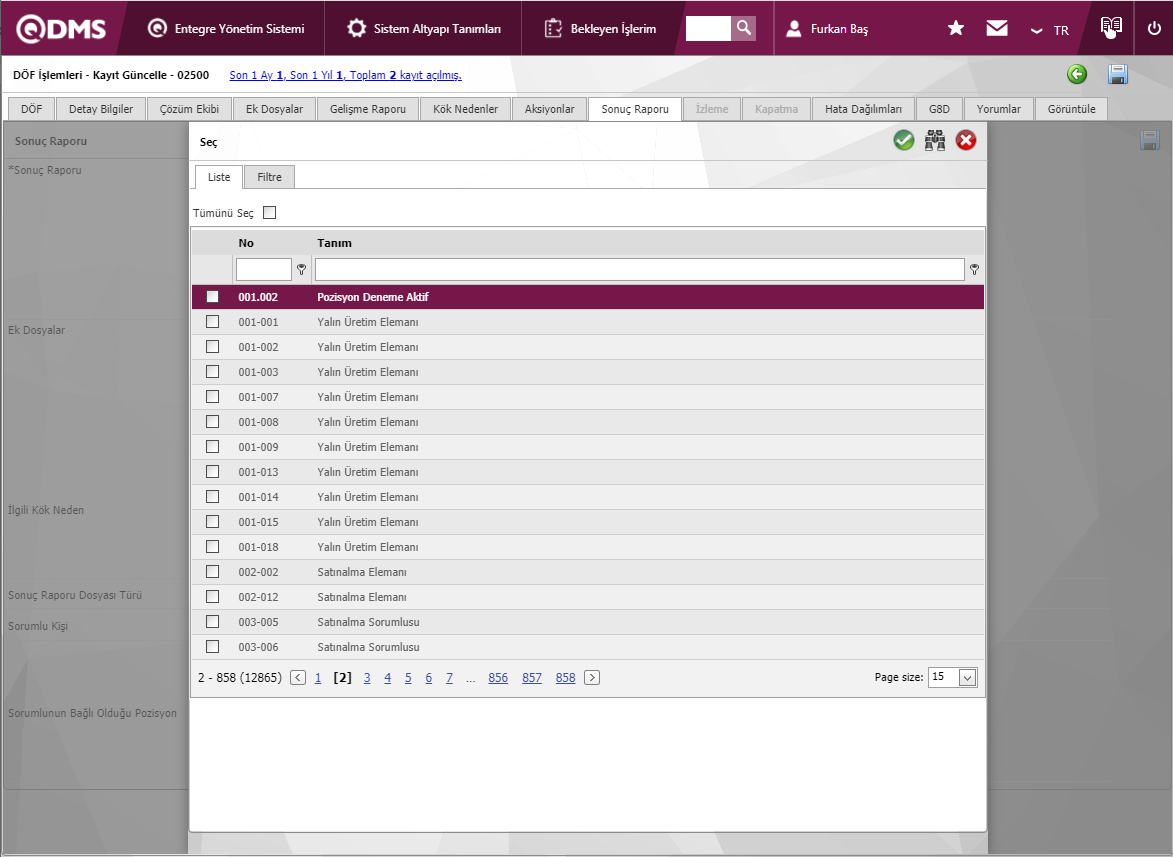
Task: Open the Kök Nedenler tab
Action: [465, 109]
